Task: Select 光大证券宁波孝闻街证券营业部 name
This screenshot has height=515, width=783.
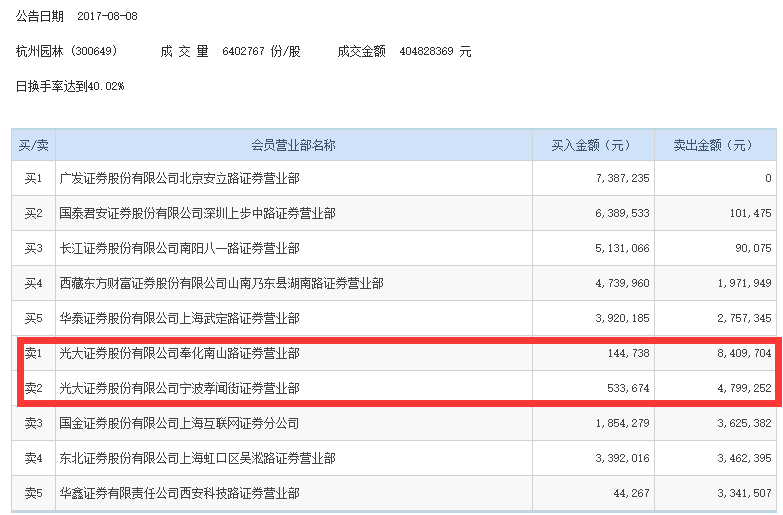Action: point(180,388)
